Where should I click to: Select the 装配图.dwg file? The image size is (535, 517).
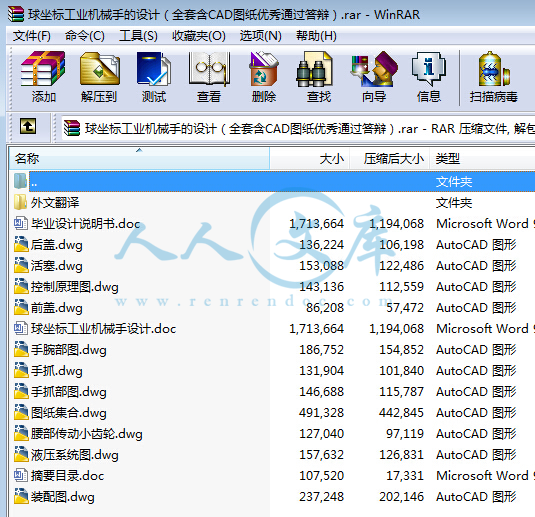click(x=62, y=497)
